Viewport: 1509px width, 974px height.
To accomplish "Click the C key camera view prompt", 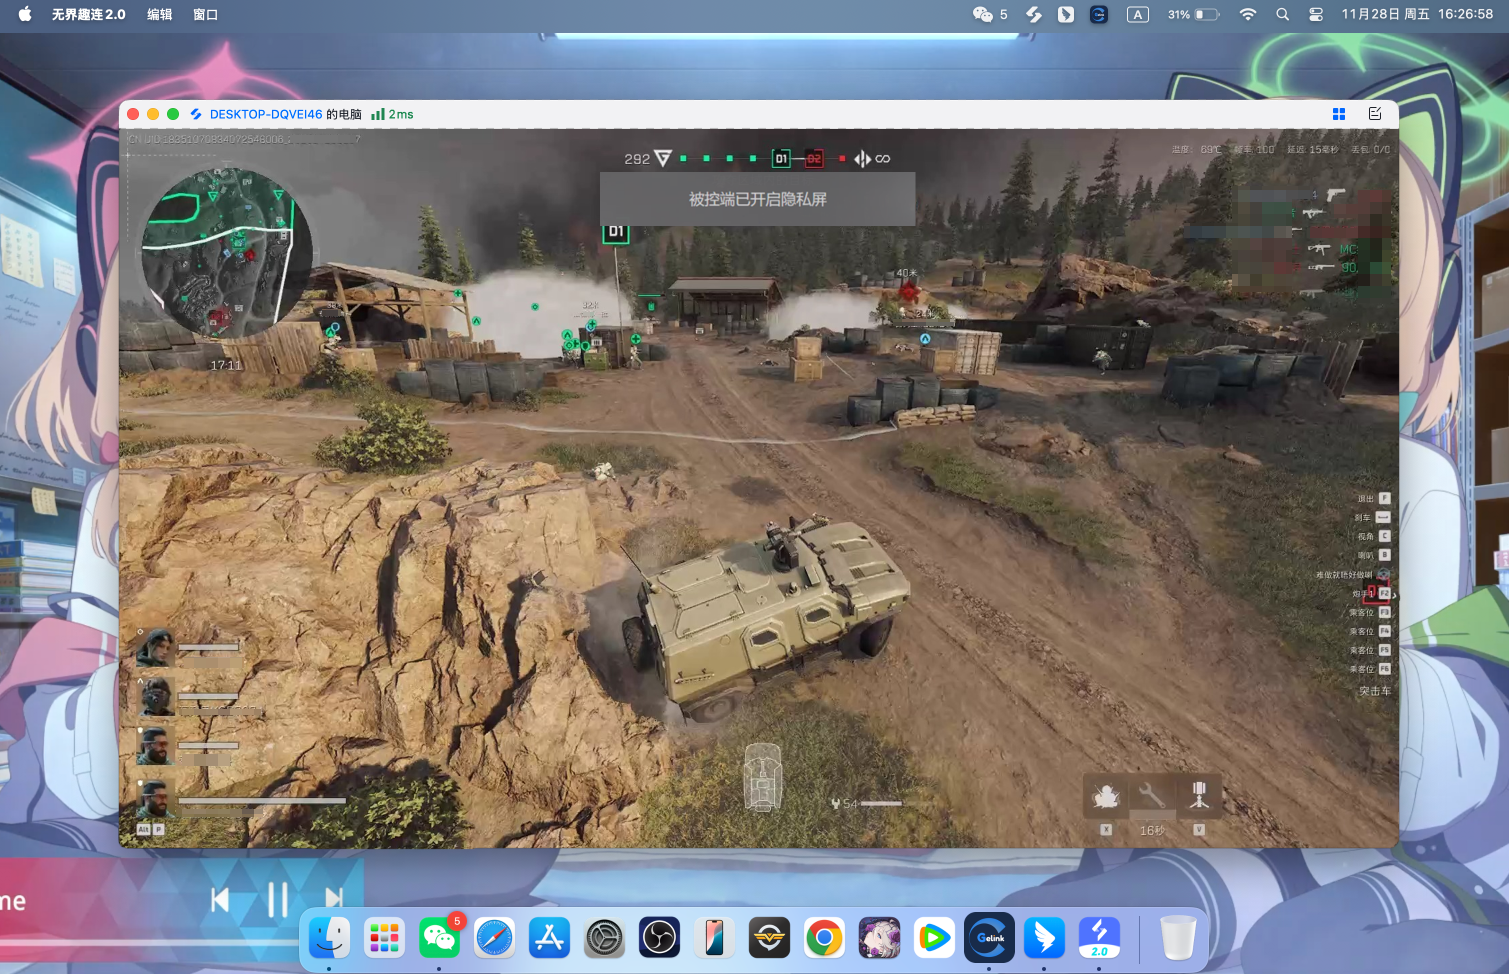I will click(1374, 536).
